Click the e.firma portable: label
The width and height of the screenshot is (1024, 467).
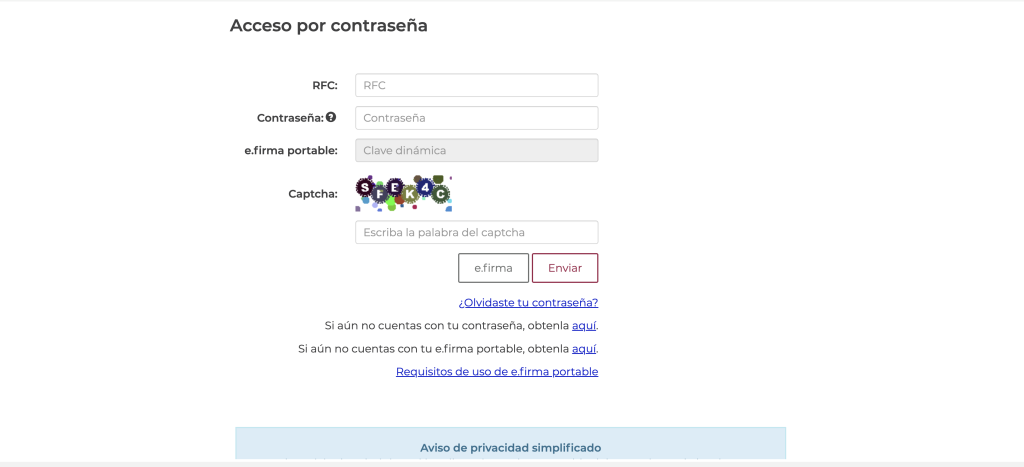point(291,150)
